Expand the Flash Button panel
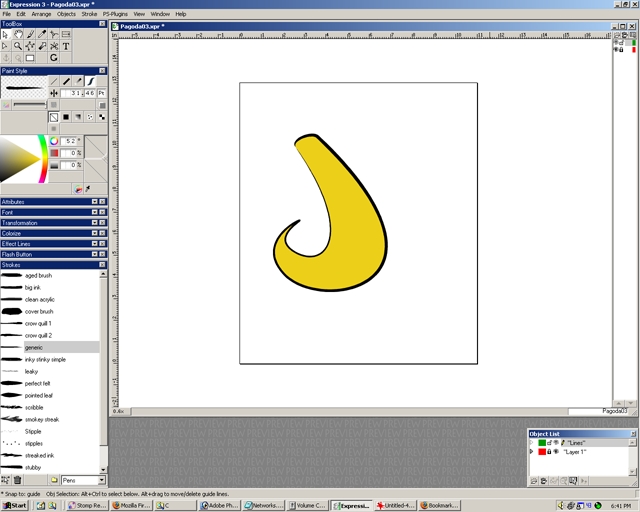Screen dimensions: 640x512 (x=94, y=254)
